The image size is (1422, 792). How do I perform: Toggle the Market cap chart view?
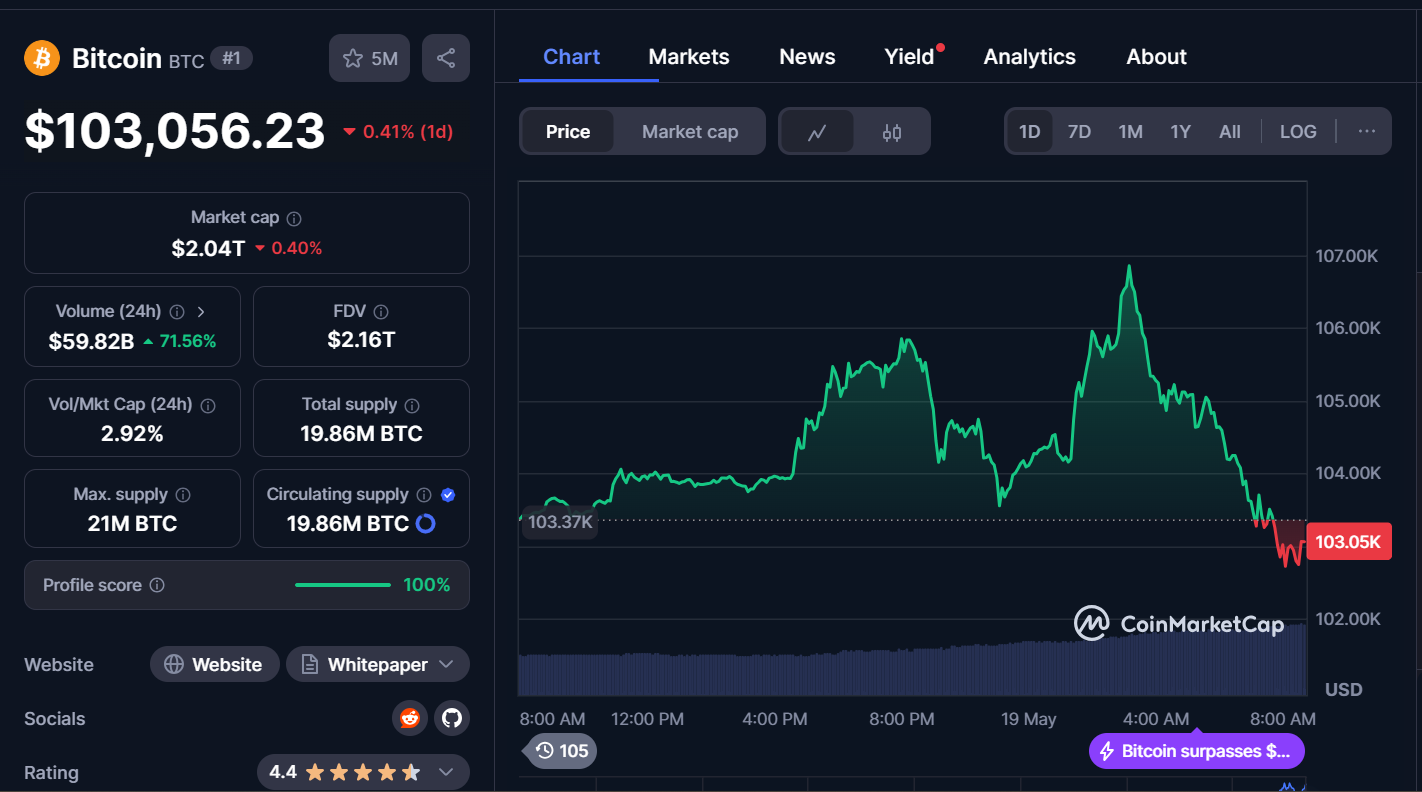click(x=690, y=132)
